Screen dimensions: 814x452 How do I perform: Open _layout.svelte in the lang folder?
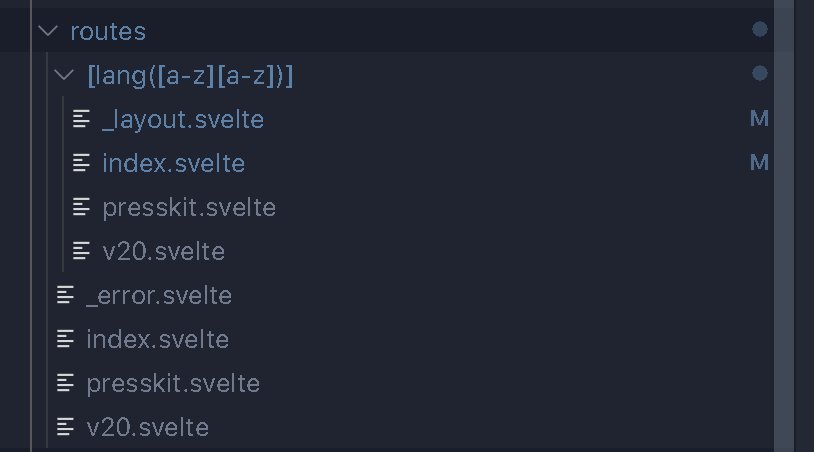183,120
